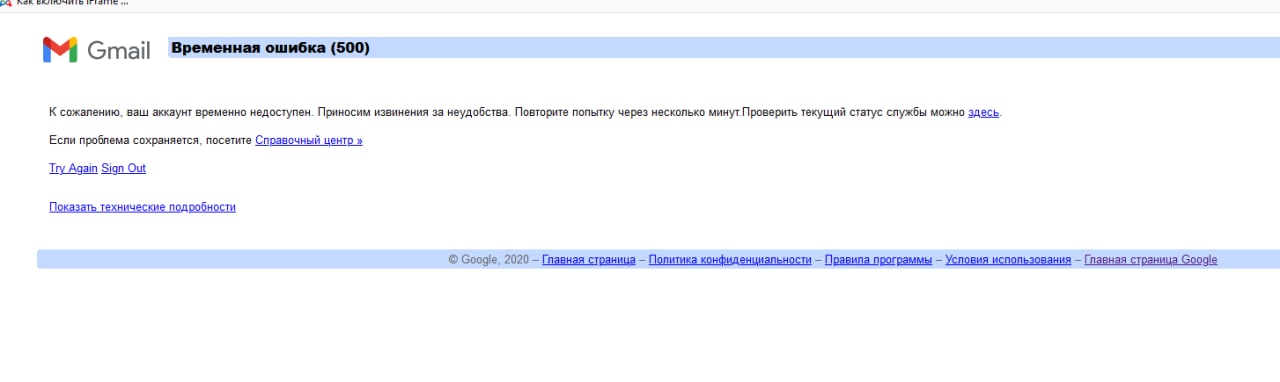Open 'Главная страница Google' footer link
Image resolution: width=1280 pixels, height=382 pixels.
tap(1151, 260)
